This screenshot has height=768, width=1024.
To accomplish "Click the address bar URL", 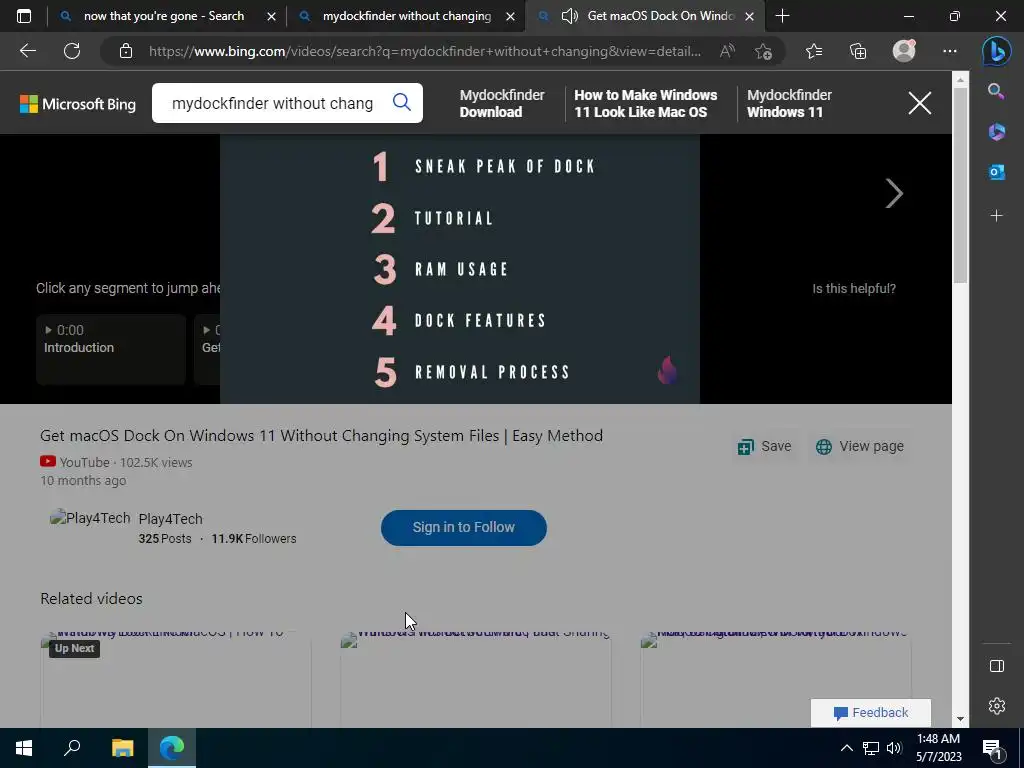I will (x=424, y=52).
